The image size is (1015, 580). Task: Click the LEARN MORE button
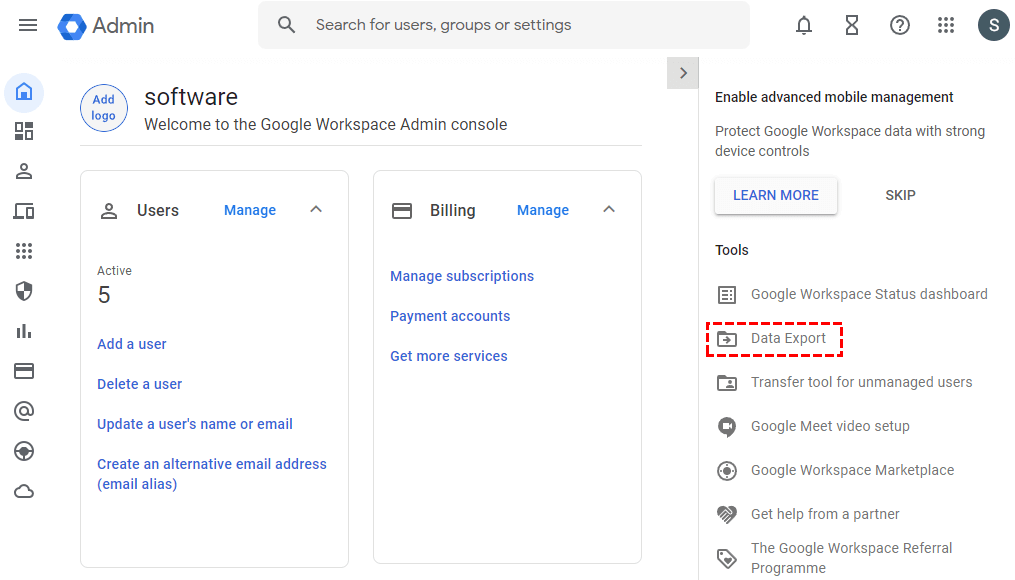(x=776, y=195)
